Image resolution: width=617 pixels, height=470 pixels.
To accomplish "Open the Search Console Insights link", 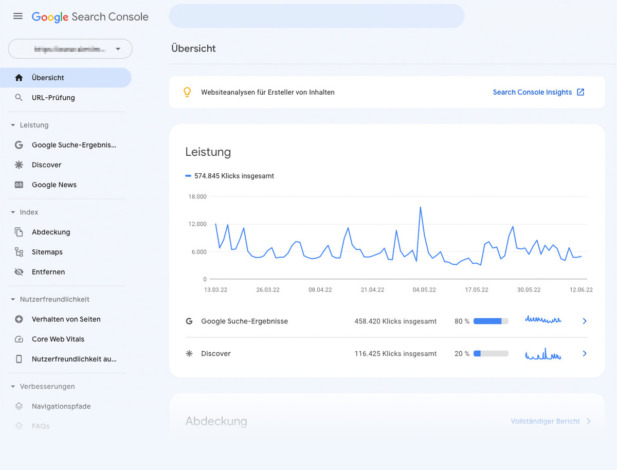I will [x=532, y=92].
